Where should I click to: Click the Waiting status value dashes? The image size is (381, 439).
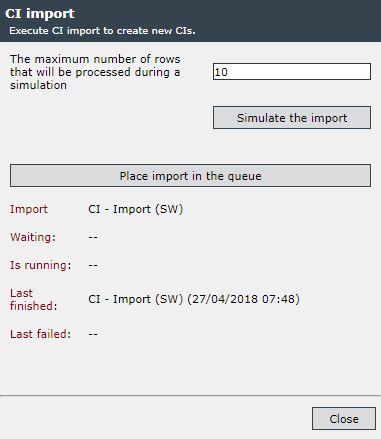93,238
